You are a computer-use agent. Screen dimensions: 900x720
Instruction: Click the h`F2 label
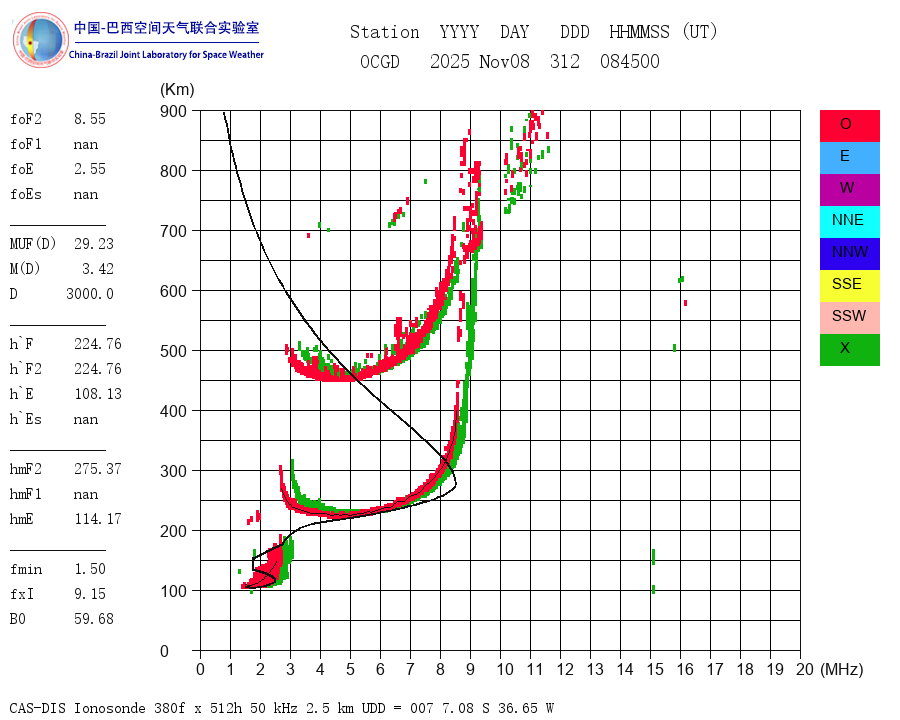[x=25, y=369]
